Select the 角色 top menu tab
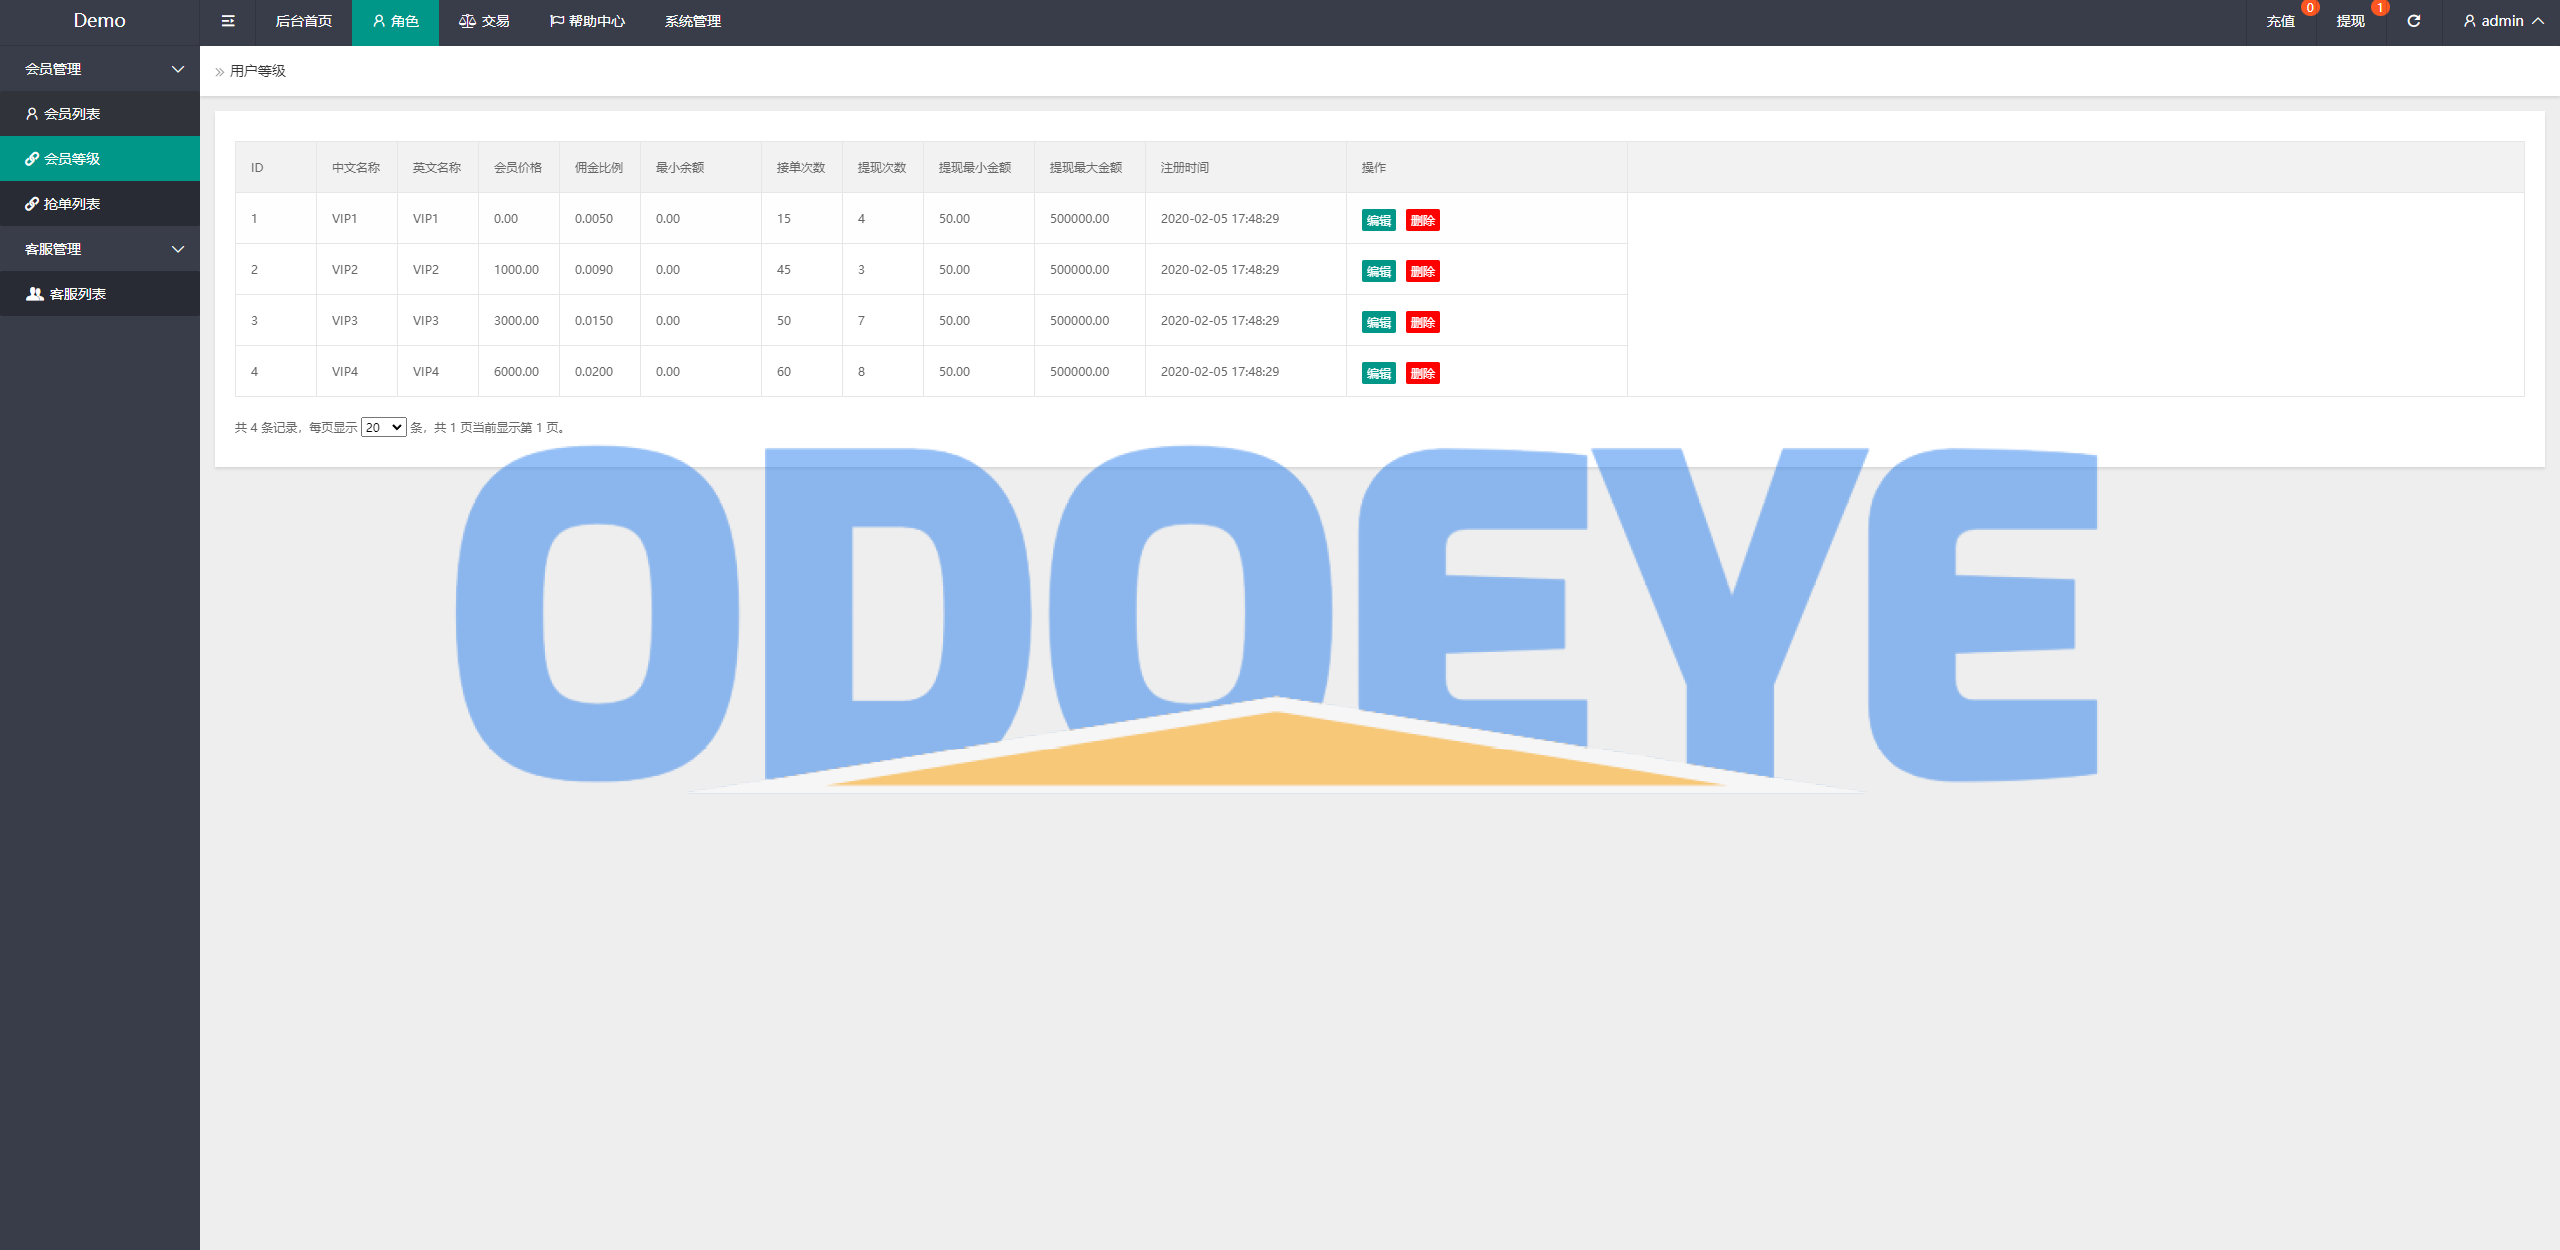The image size is (2560, 1250). point(395,21)
